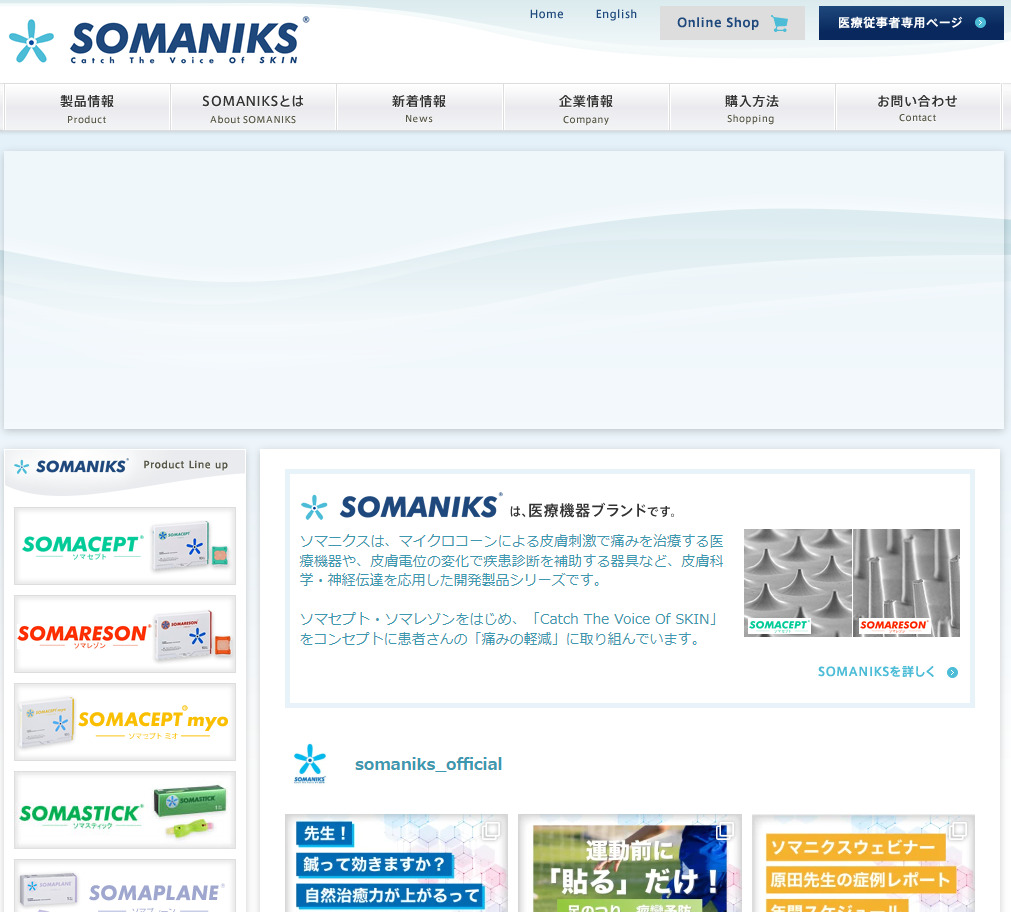The image size is (1011, 912).
Task: Click the SOMANIKS logo in the intro box
Action: (x=402, y=508)
